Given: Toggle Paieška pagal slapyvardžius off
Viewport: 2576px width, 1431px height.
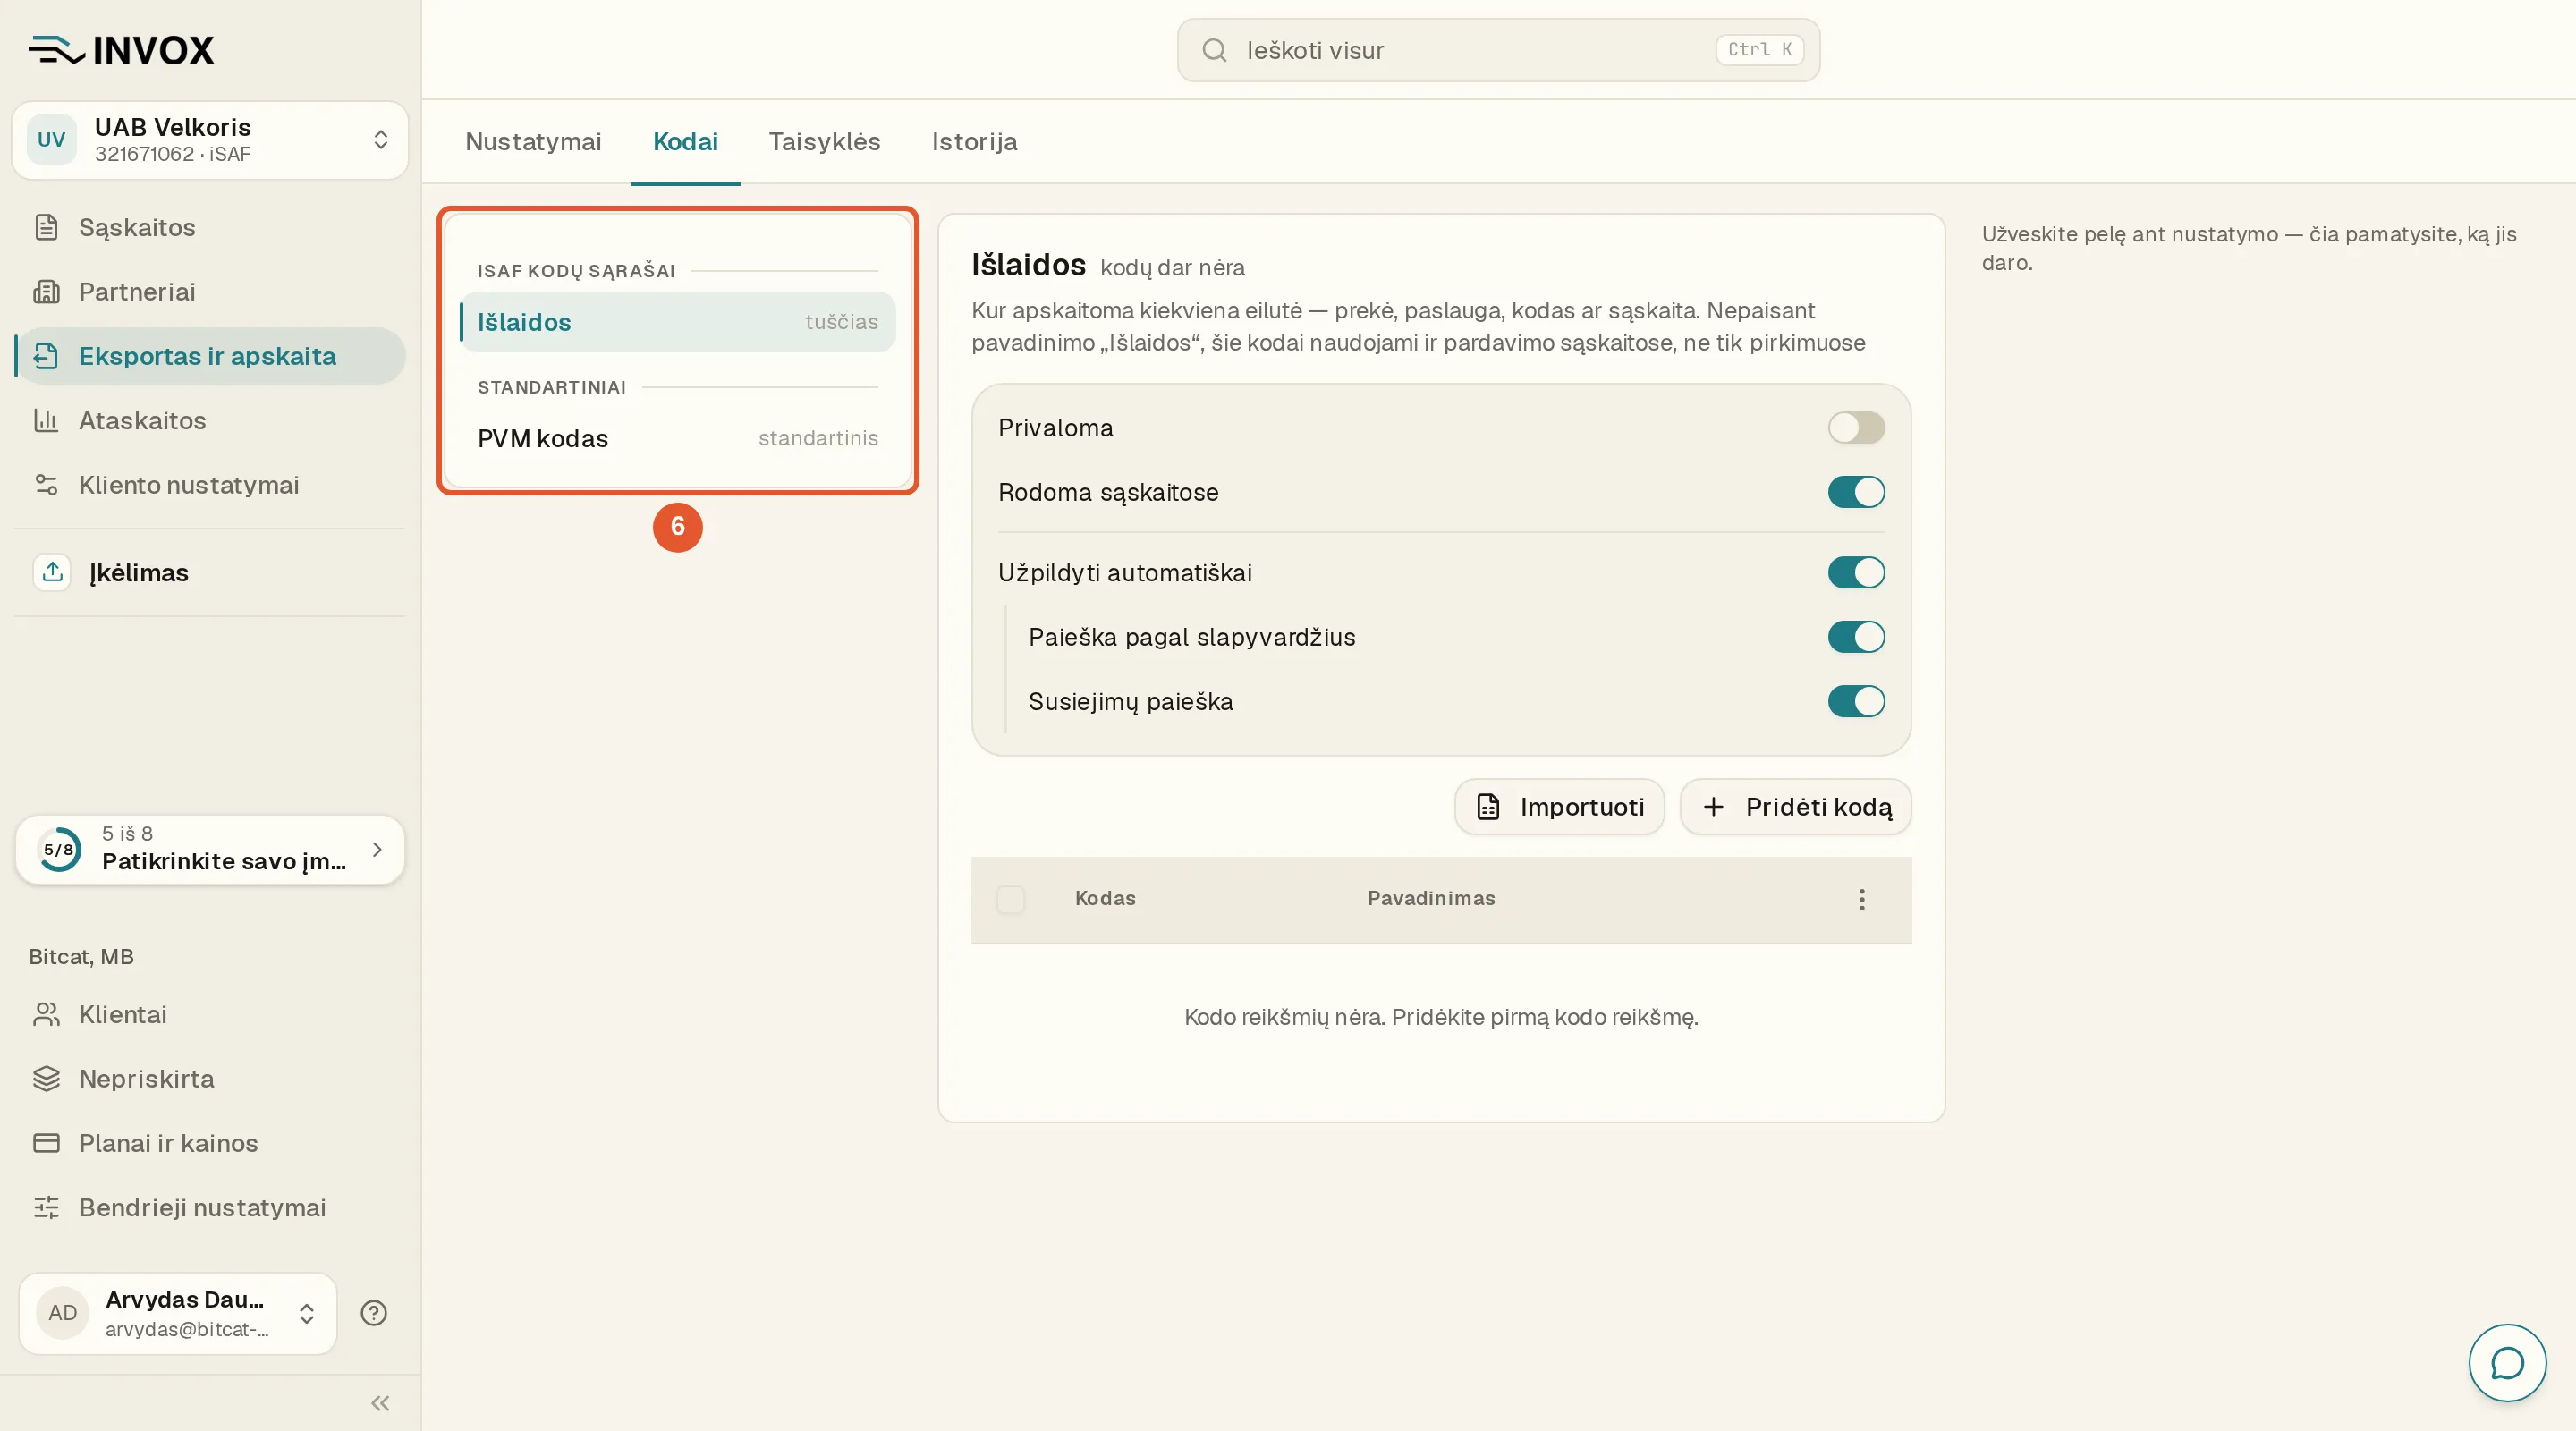Looking at the screenshot, I should (x=1856, y=637).
